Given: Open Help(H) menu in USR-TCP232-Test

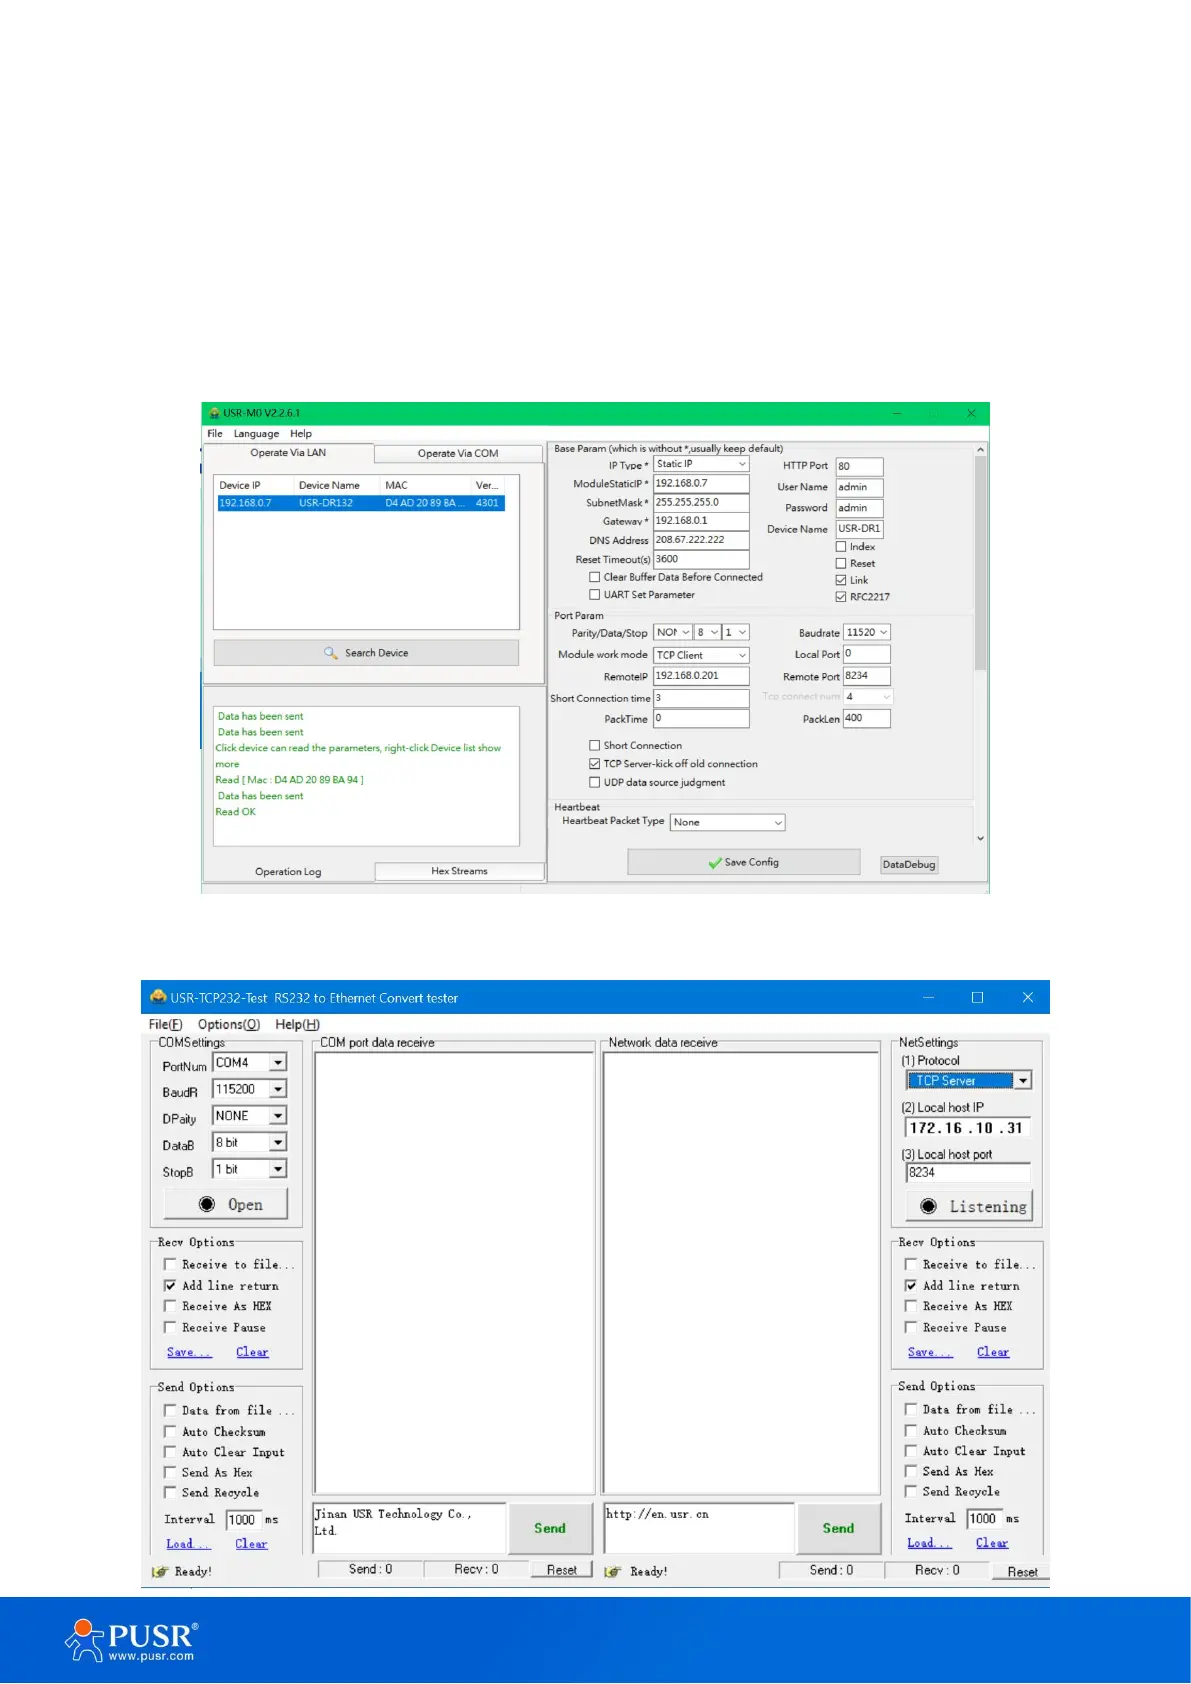Looking at the screenshot, I should click(297, 1024).
